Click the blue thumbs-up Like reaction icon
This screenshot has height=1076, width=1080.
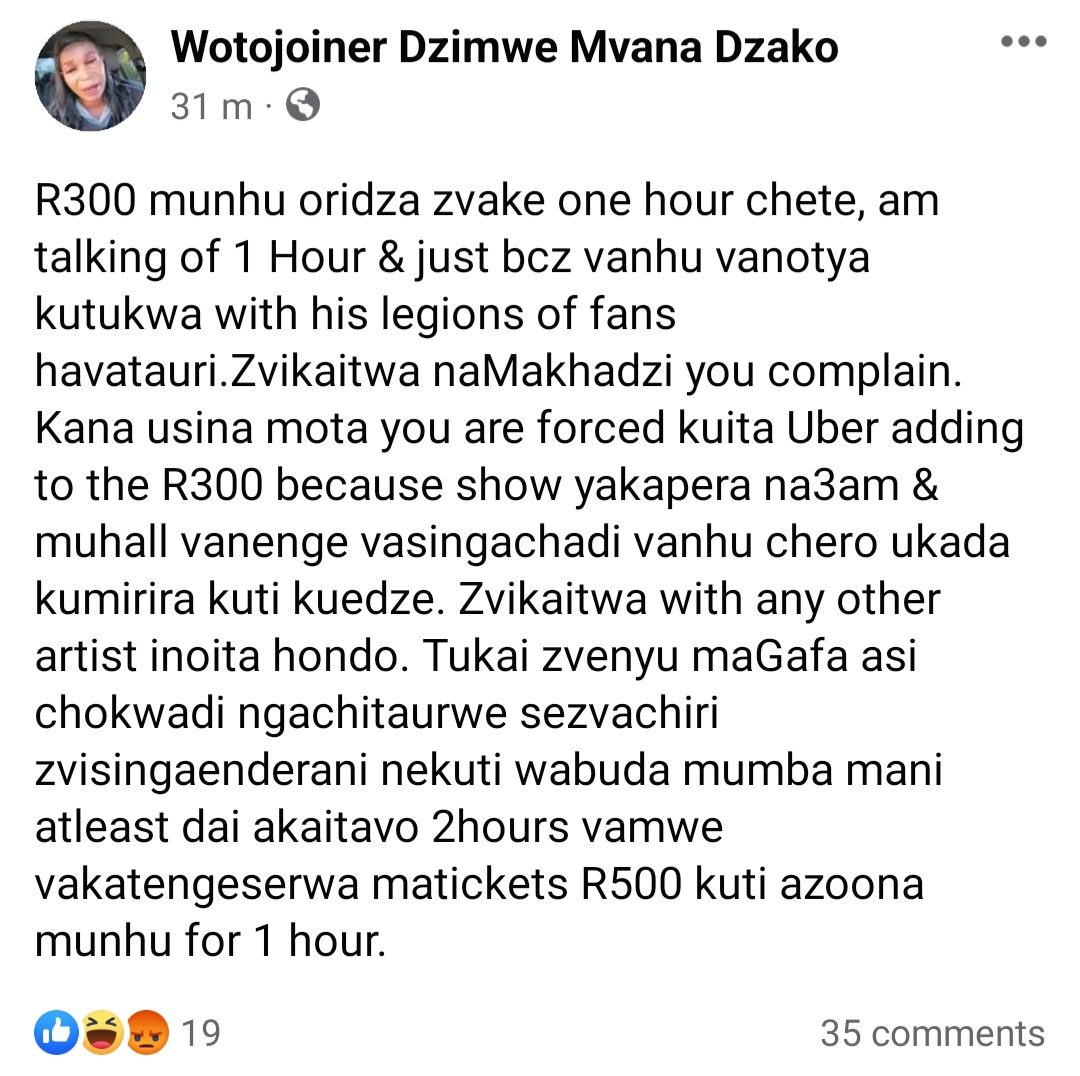[56, 1032]
